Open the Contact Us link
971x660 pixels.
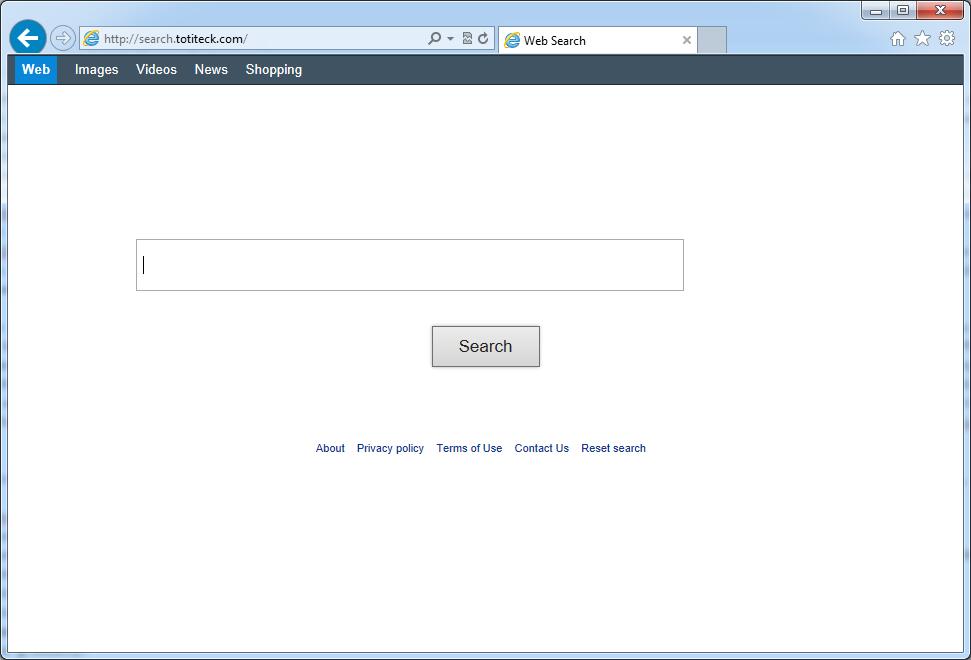tap(542, 448)
